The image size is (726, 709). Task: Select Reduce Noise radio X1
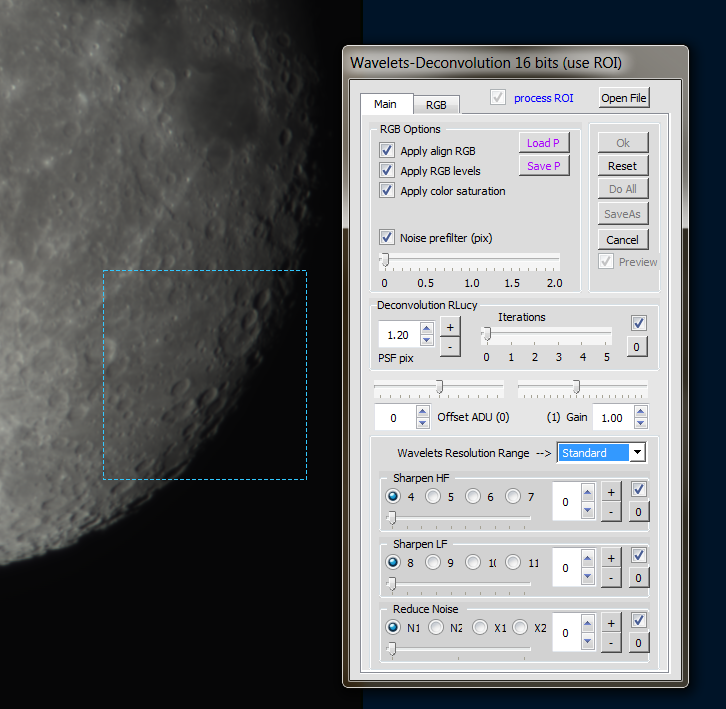(x=480, y=627)
